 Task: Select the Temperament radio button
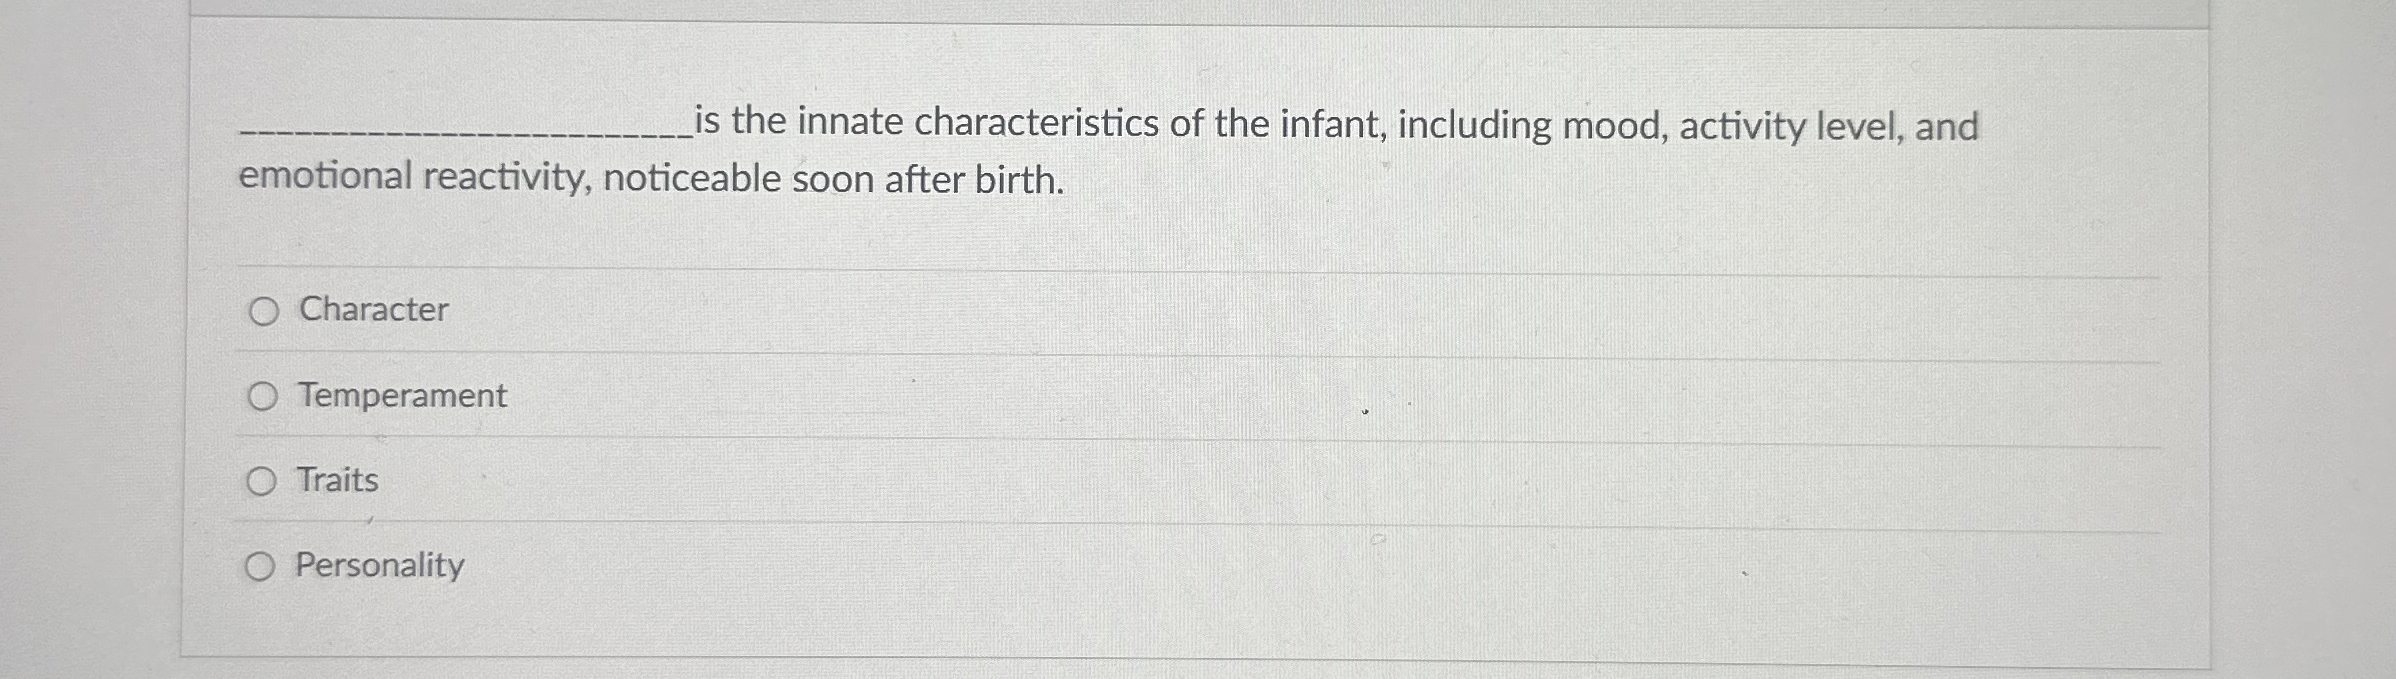click(262, 397)
